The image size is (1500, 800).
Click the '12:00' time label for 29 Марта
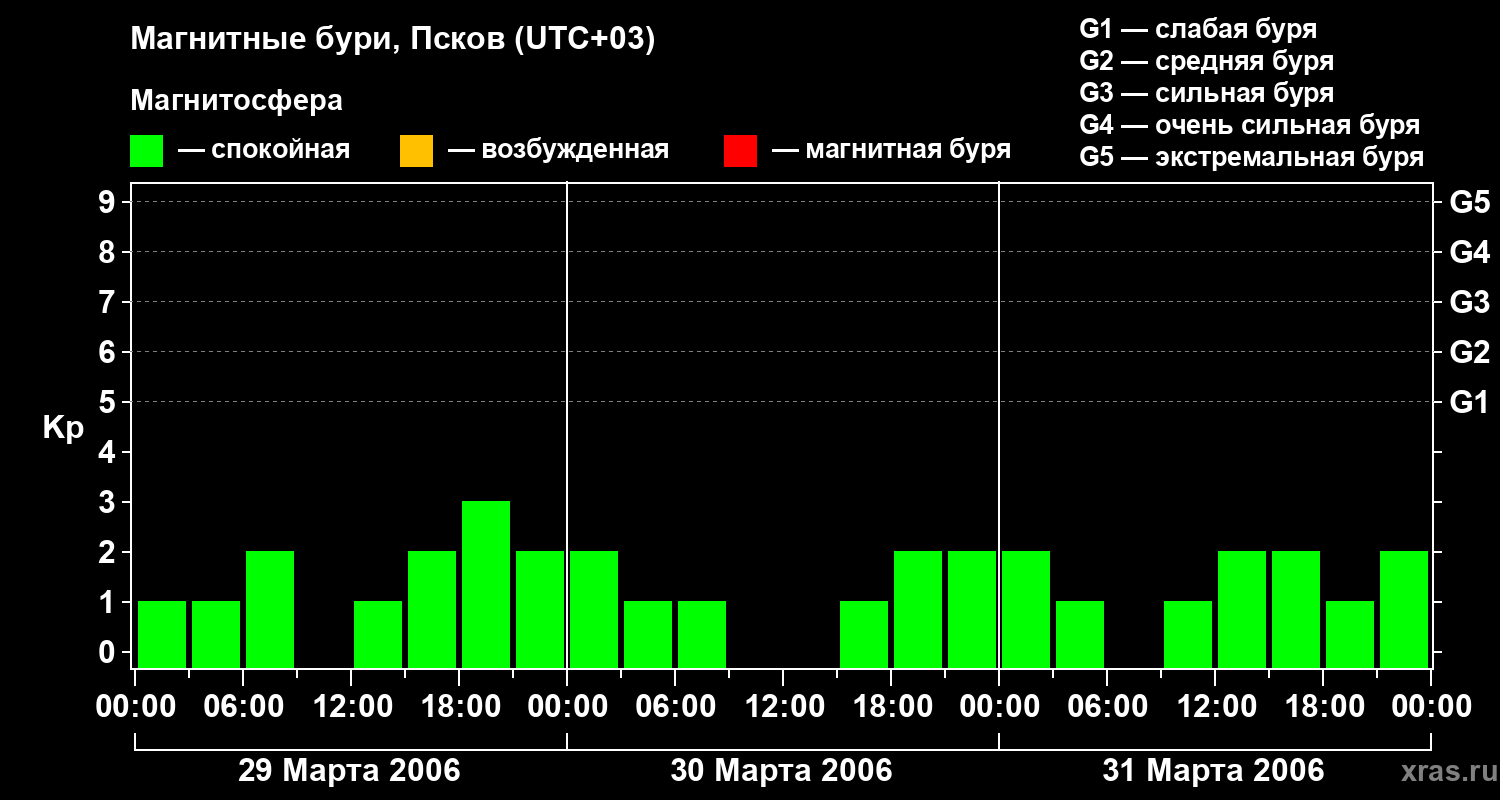point(351,707)
